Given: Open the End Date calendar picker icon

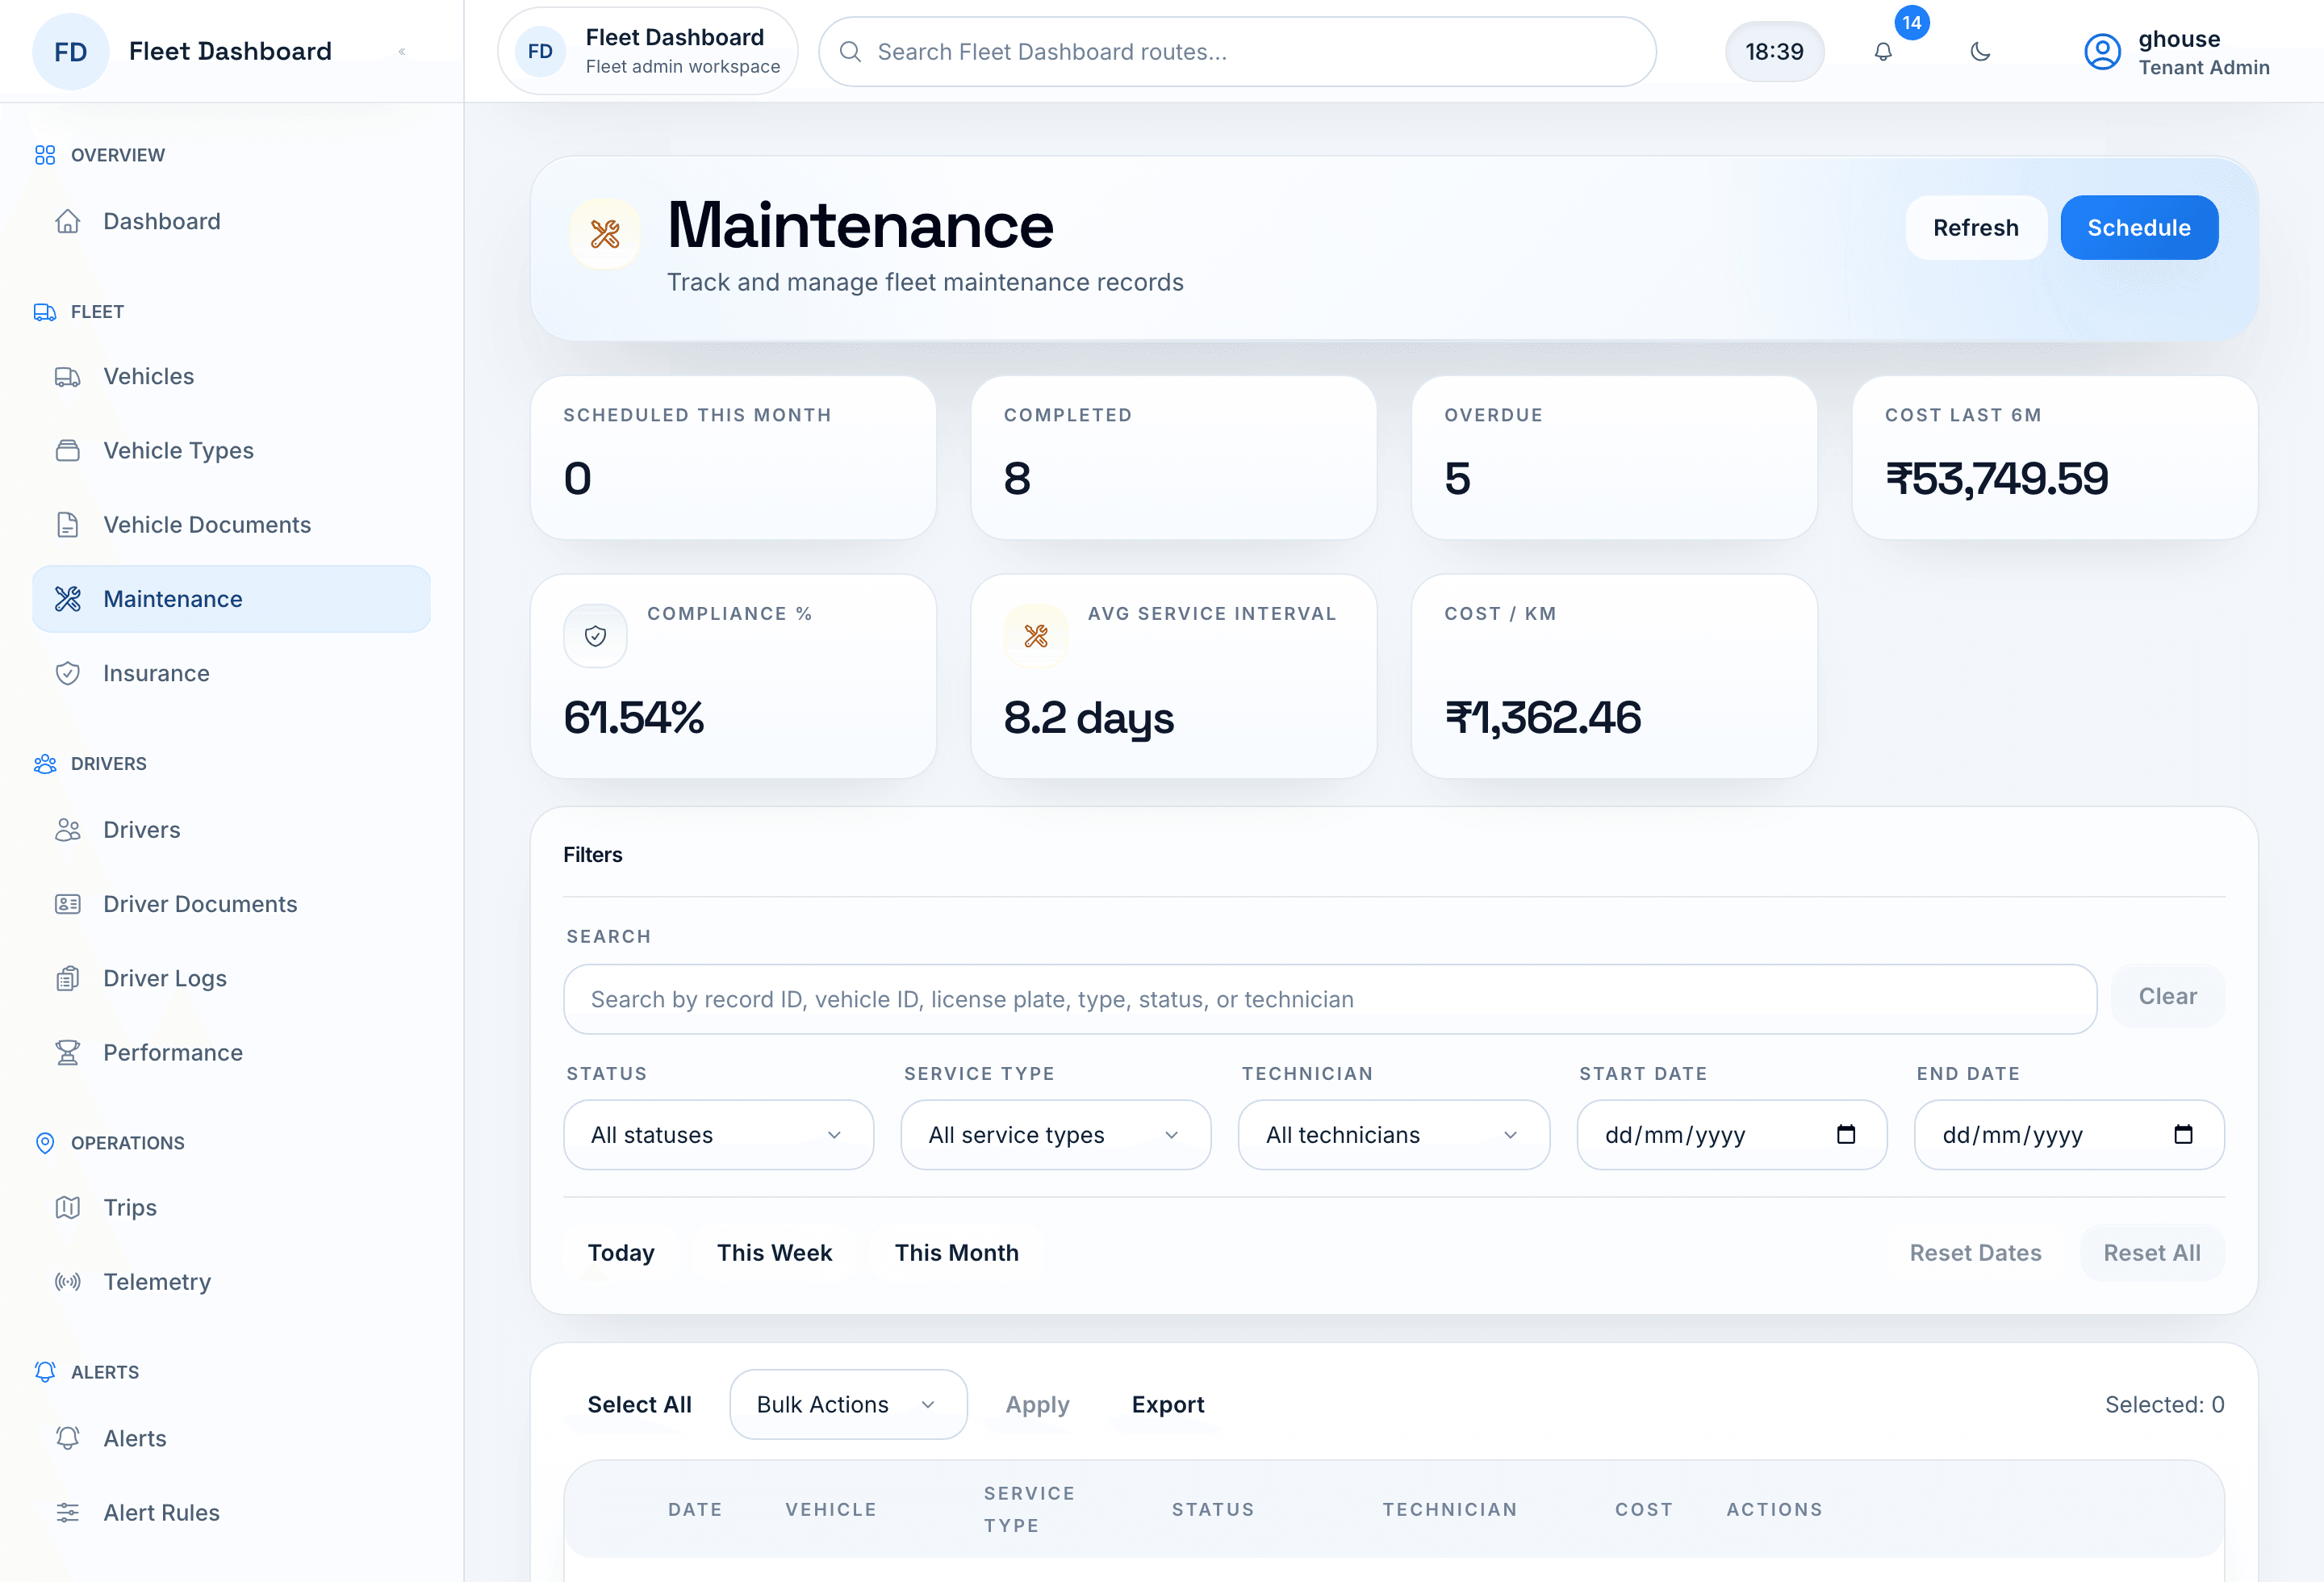Looking at the screenshot, I should 2183,1134.
